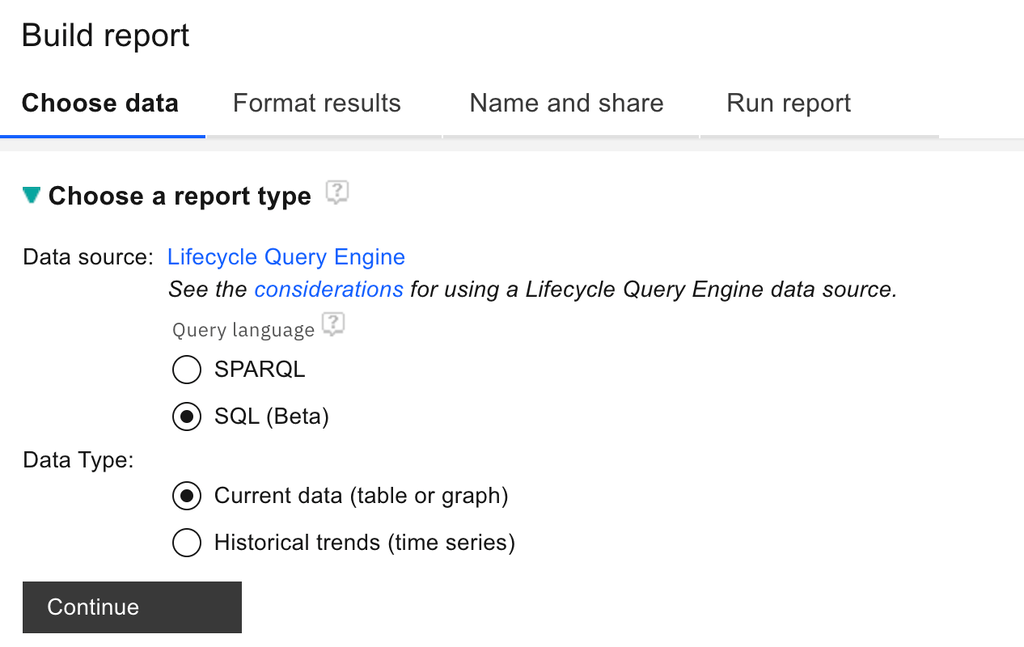Collapse the Choose a report type section
The width and height of the screenshot is (1024, 647).
coord(32,195)
